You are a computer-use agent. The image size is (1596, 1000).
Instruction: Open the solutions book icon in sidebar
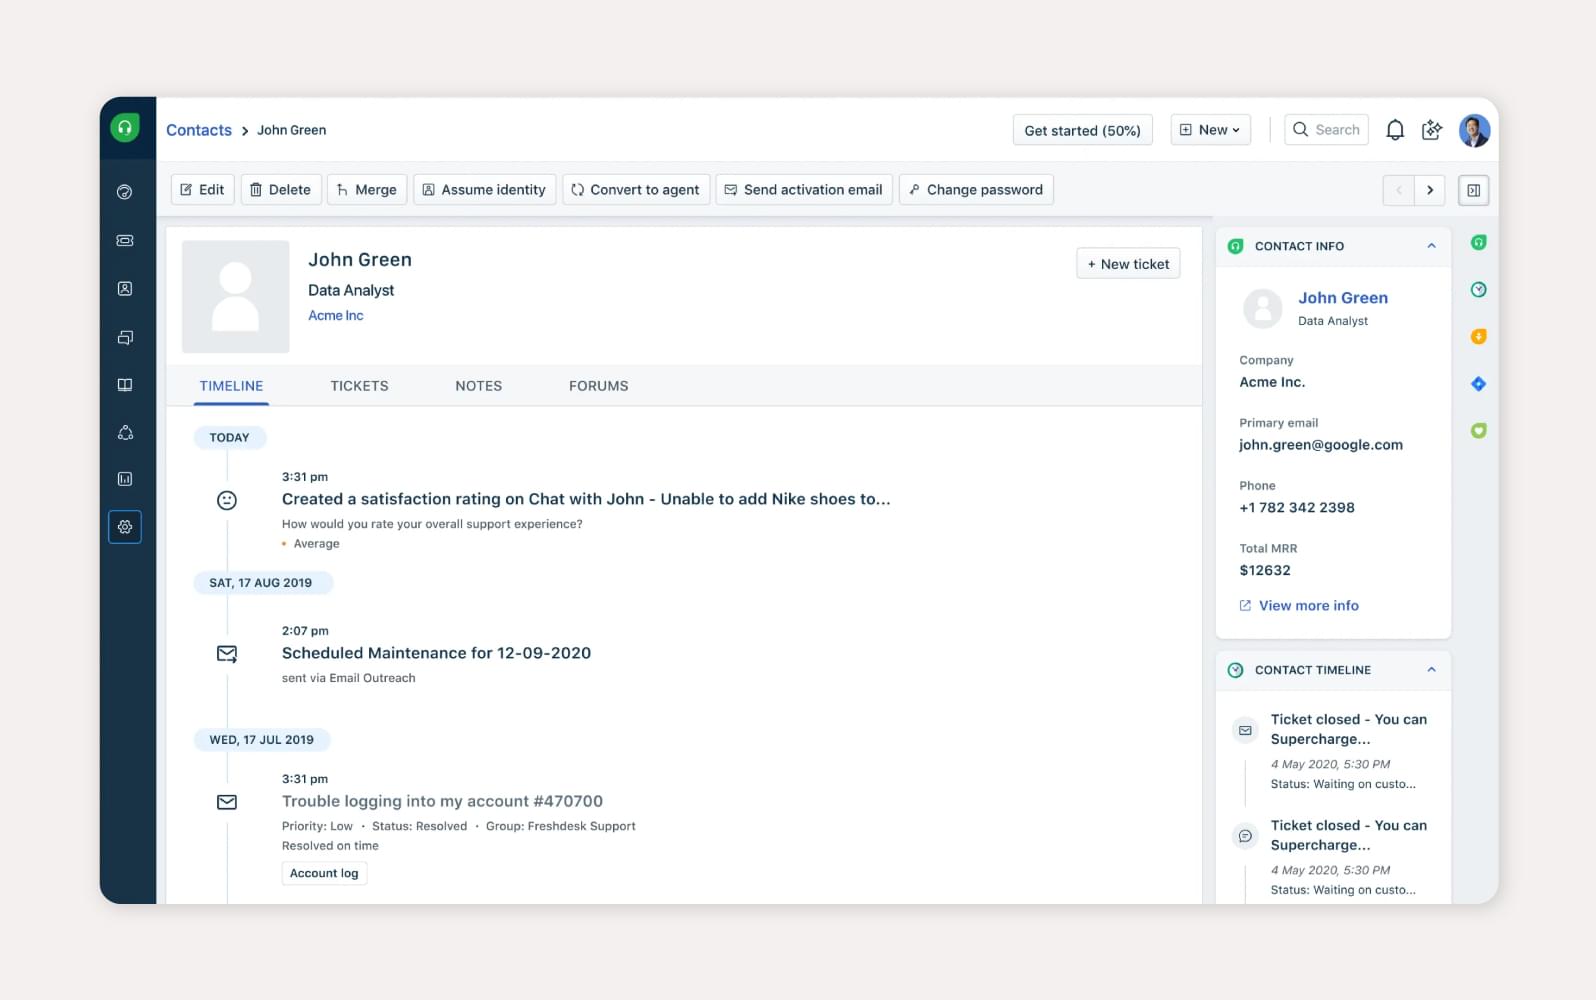pos(125,385)
